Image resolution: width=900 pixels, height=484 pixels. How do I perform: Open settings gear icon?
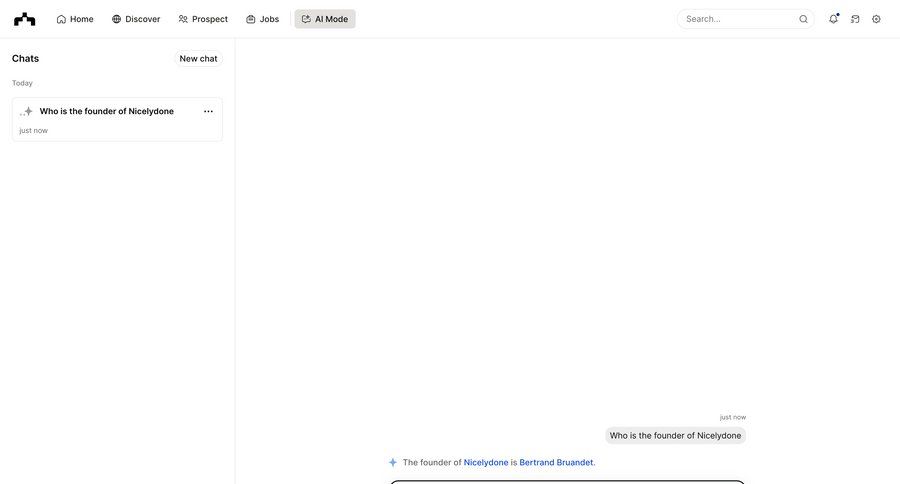click(876, 19)
